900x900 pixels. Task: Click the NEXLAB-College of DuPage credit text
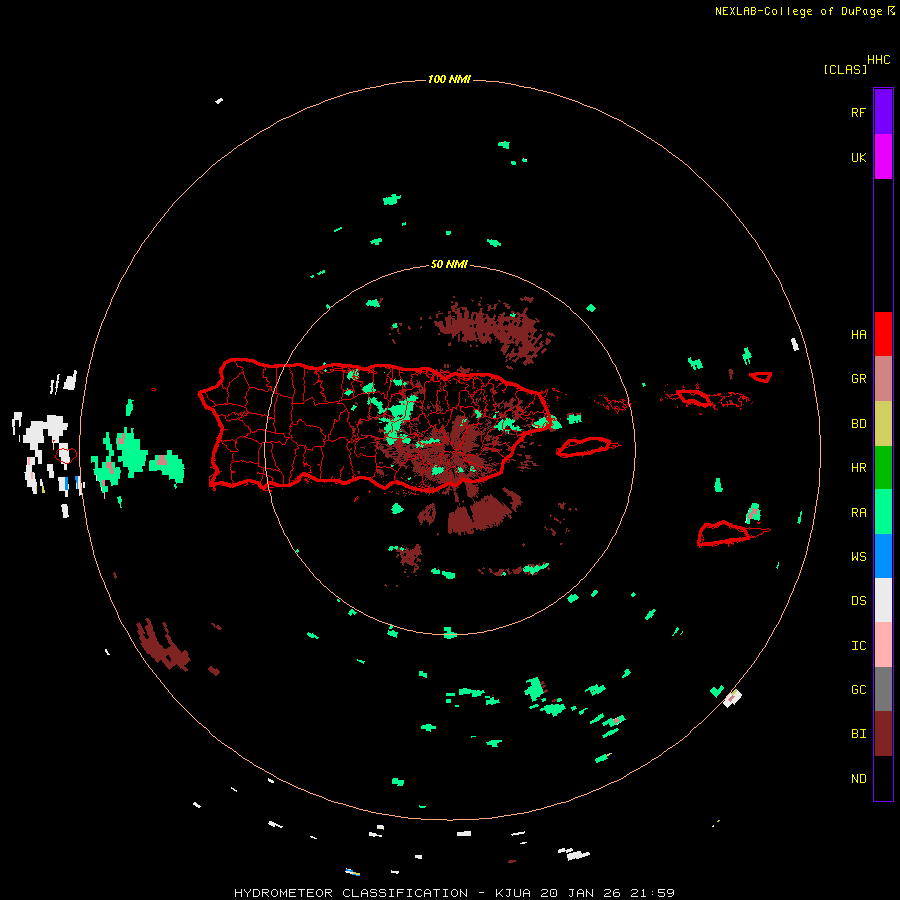point(804,11)
